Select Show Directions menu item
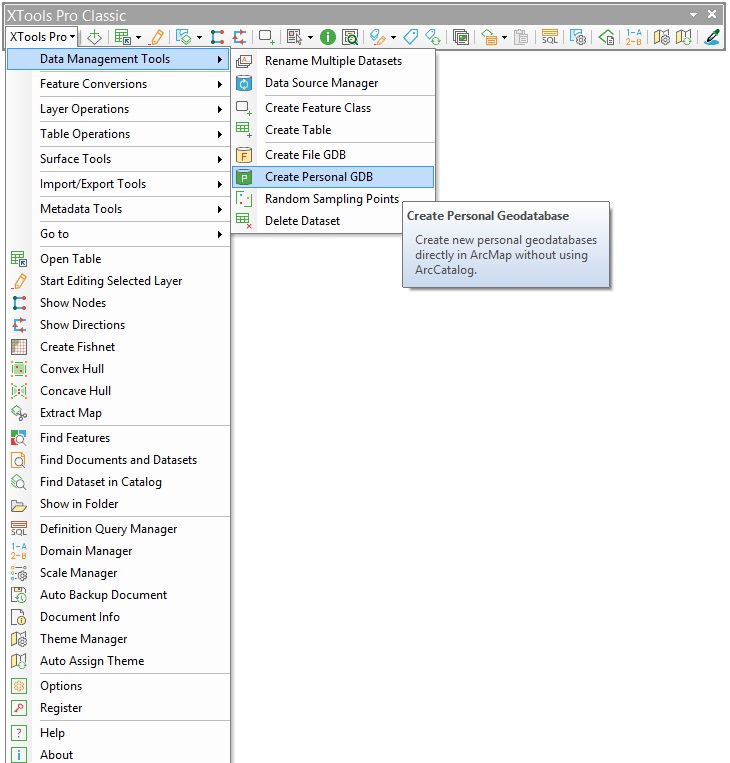Screen dimensions: 730x763 pos(118,325)
